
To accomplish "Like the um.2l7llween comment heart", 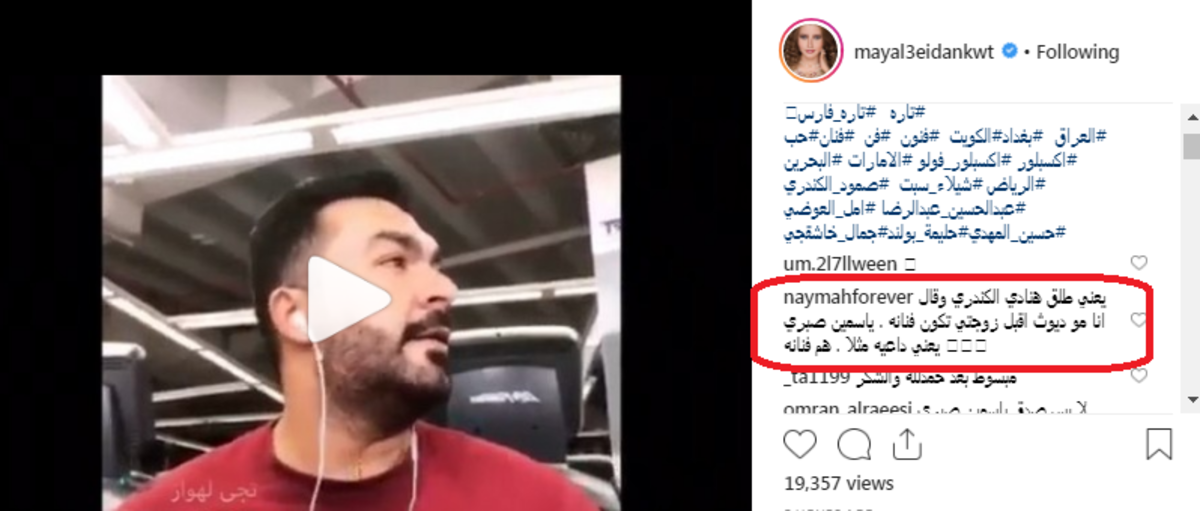I will (x=1138, y=263).
